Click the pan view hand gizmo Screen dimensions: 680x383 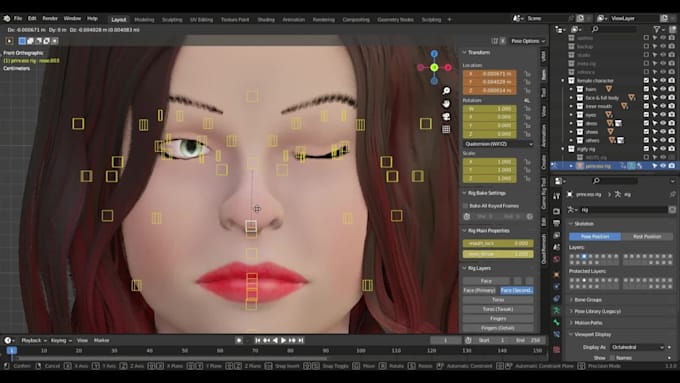click(x=446, y=104)
